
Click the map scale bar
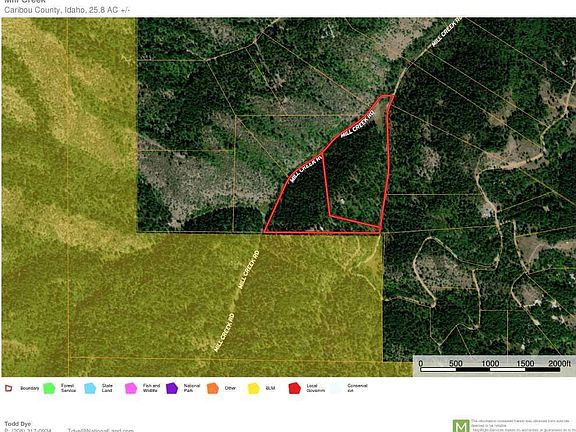click(x=490, y=370)
